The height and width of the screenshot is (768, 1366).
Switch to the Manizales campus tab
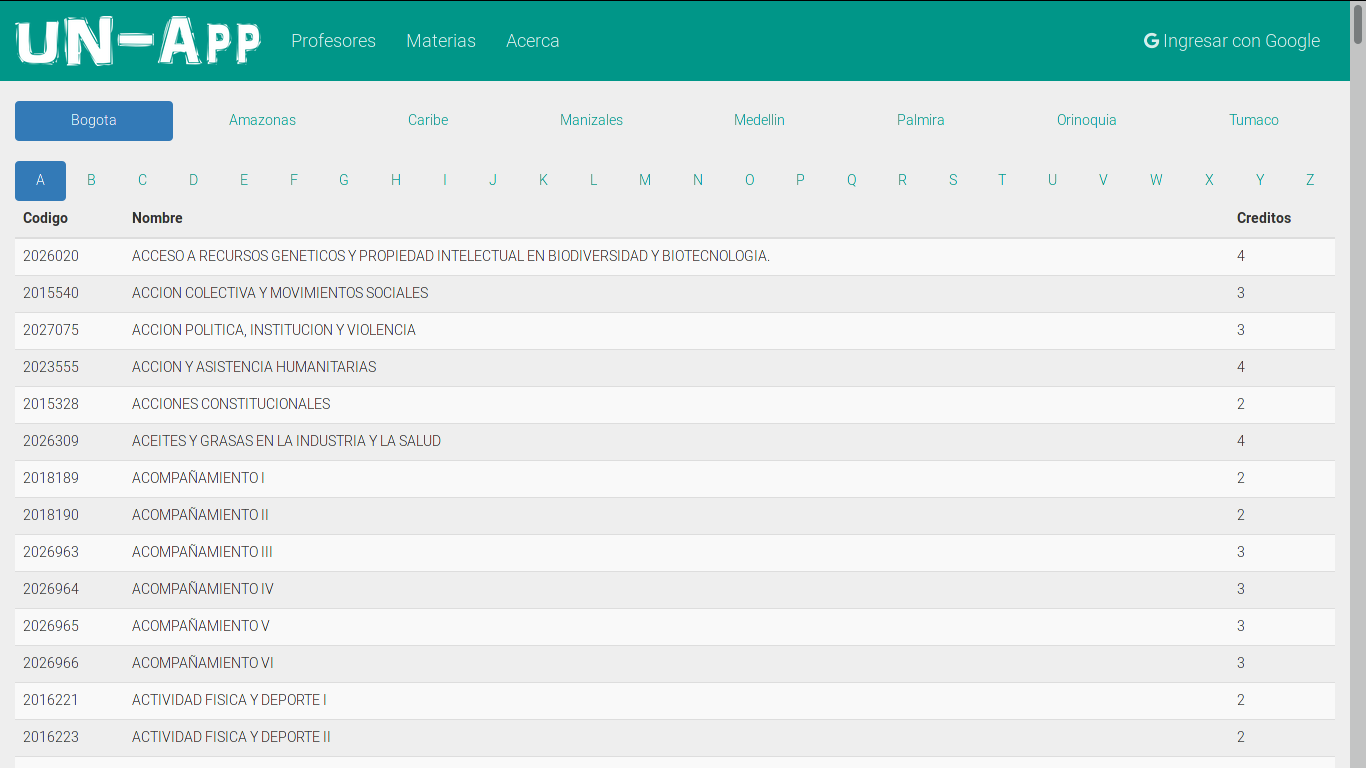(x=591, y=120)
